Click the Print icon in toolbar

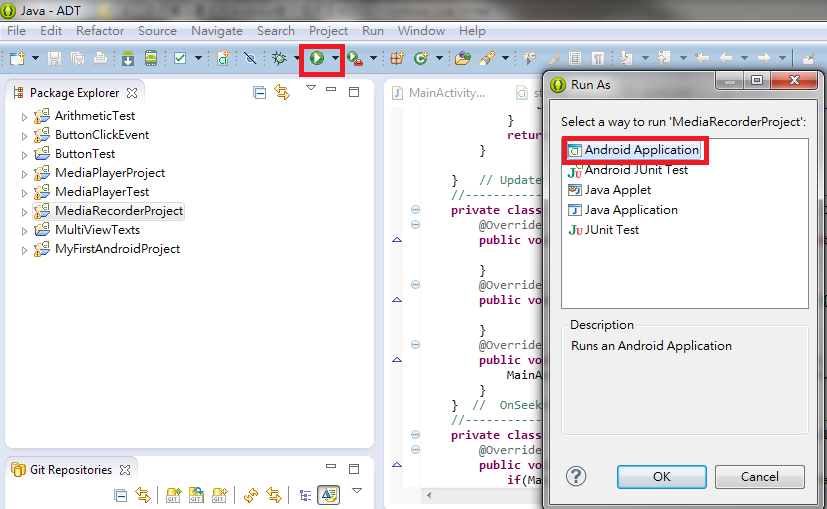(100, 58)
